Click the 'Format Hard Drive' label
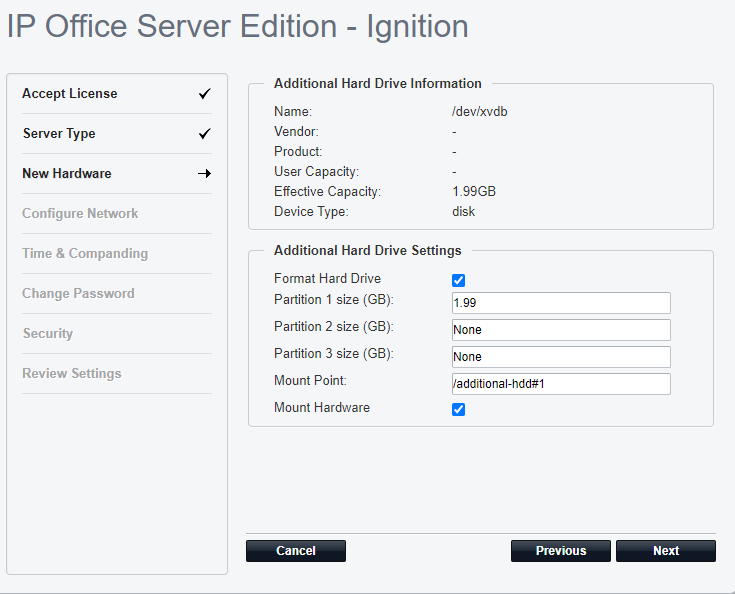This screenshot has height=594, width=735. pyautogui.click(x=328, y=278)
